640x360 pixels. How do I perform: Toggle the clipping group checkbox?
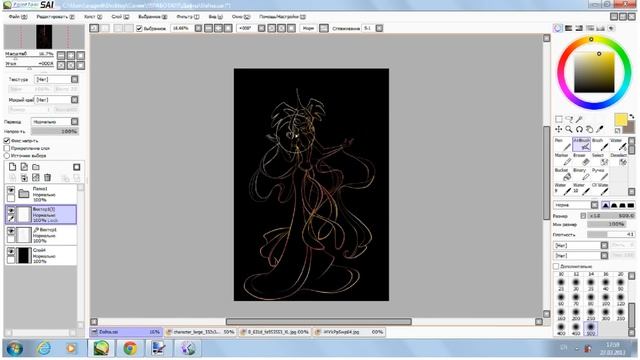coord(7,148)
